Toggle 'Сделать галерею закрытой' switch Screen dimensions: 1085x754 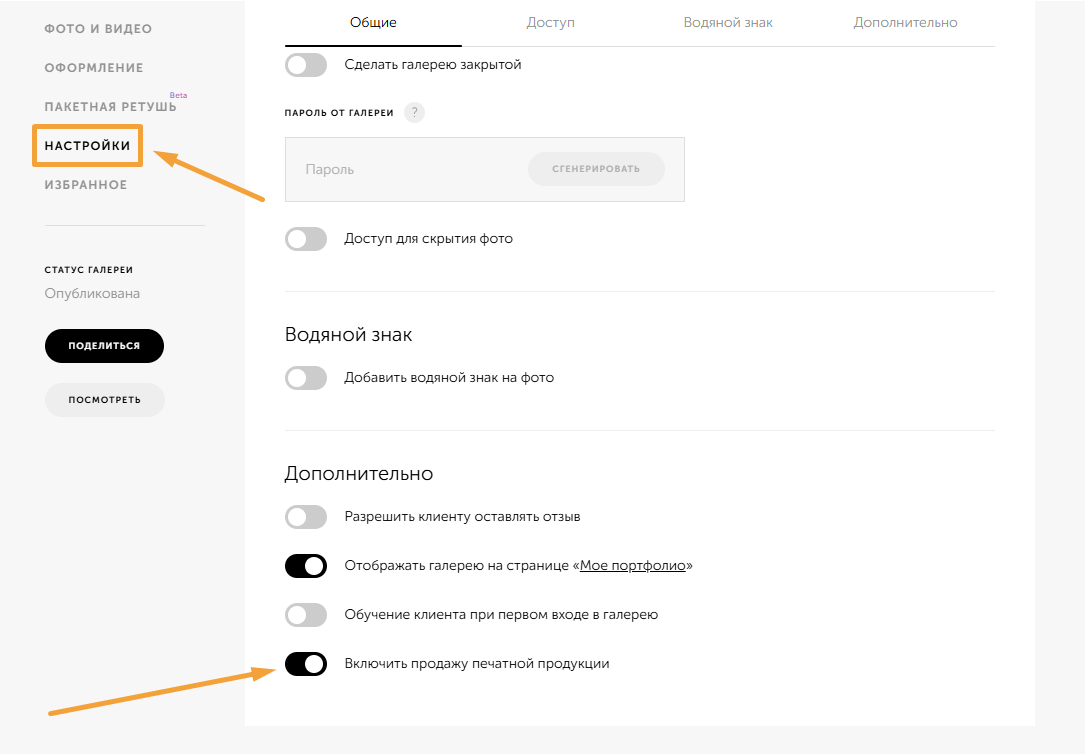(x=306, y=65)
